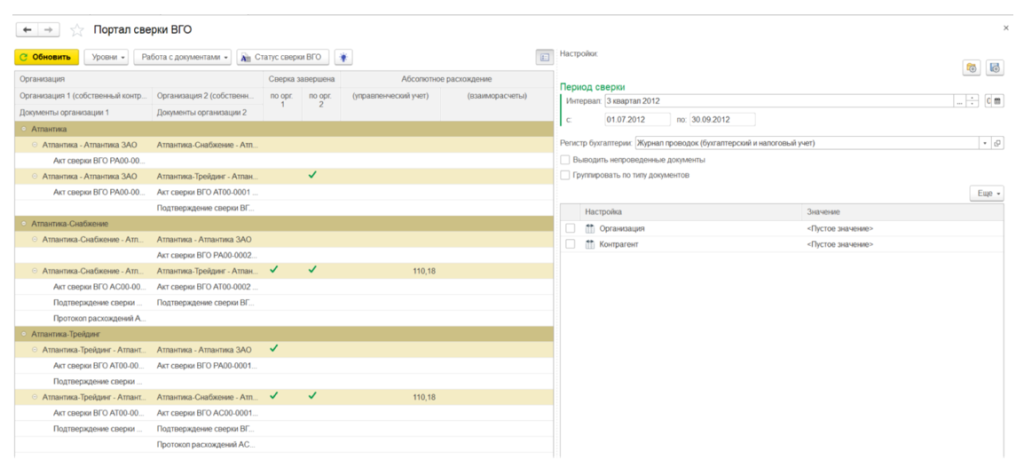Go back using the left arrow

tap(27, 30)
